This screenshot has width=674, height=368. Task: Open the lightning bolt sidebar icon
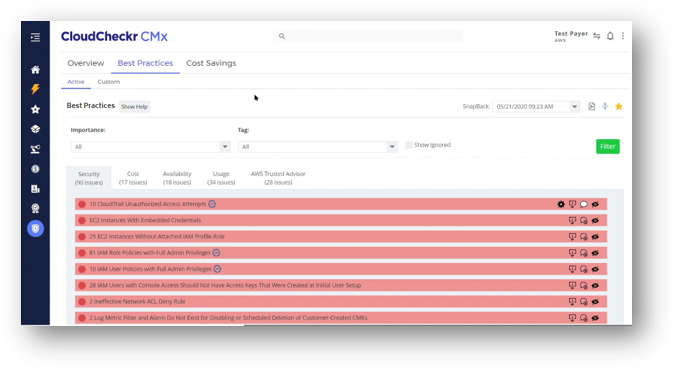point(35,89)
